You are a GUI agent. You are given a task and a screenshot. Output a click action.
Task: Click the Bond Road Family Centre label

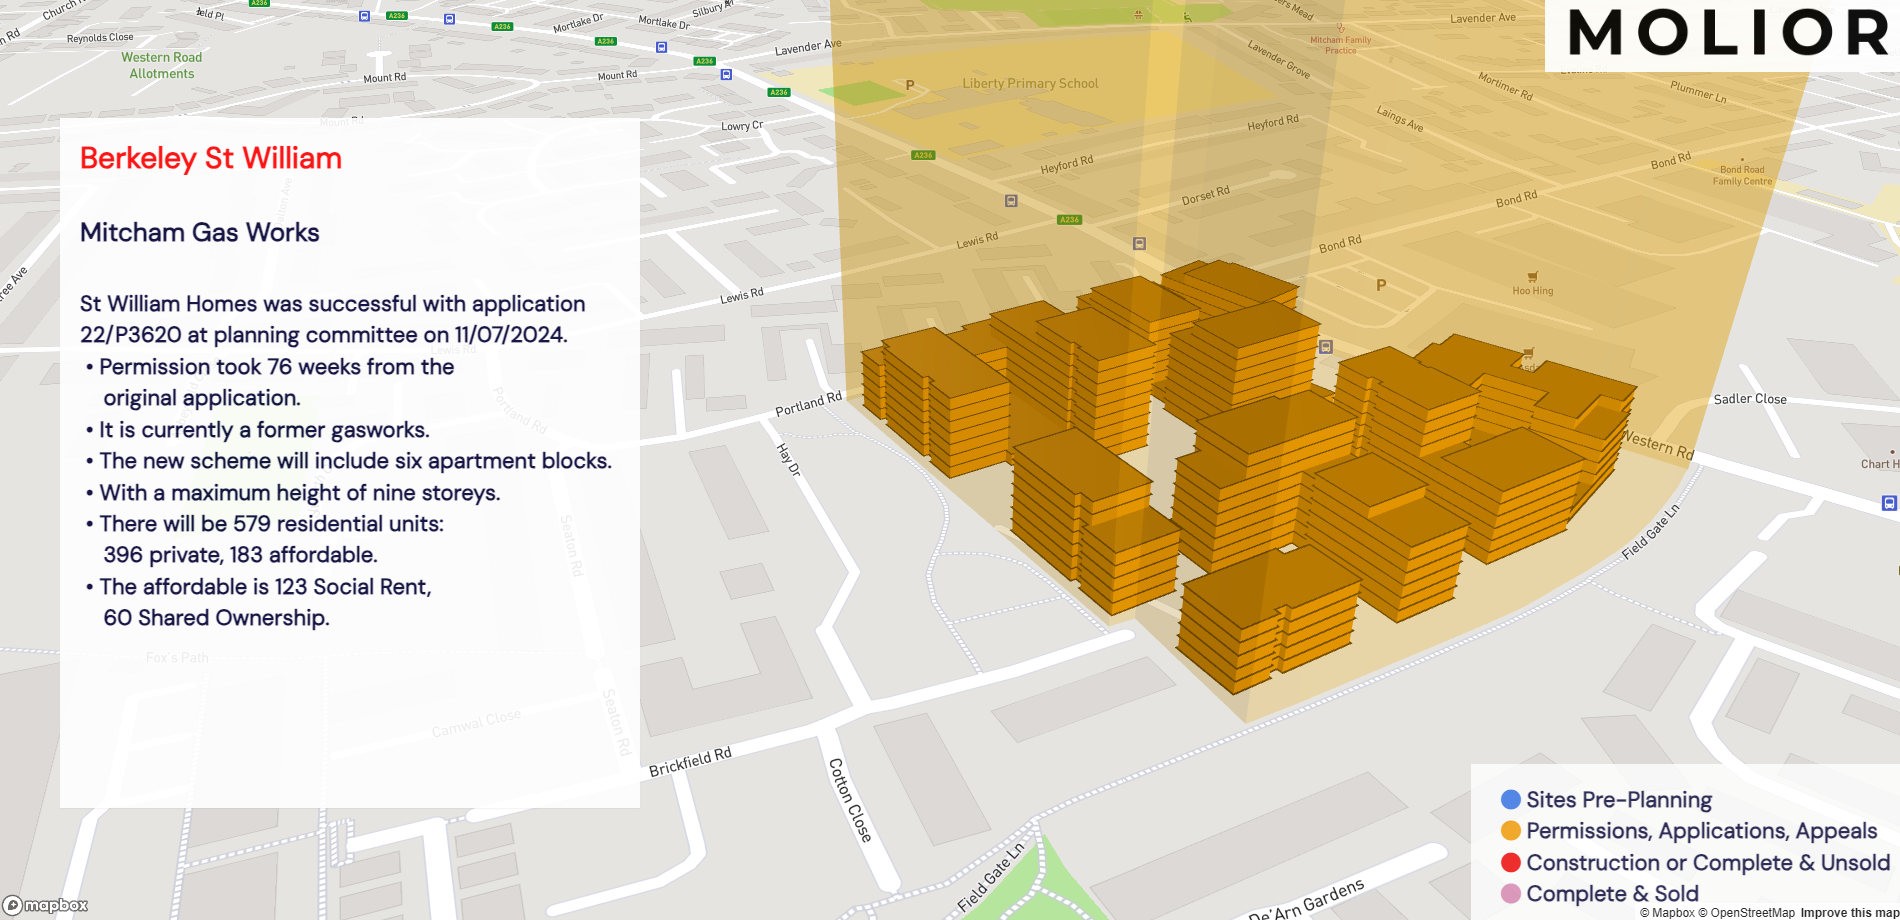(x=1742, y=176)
